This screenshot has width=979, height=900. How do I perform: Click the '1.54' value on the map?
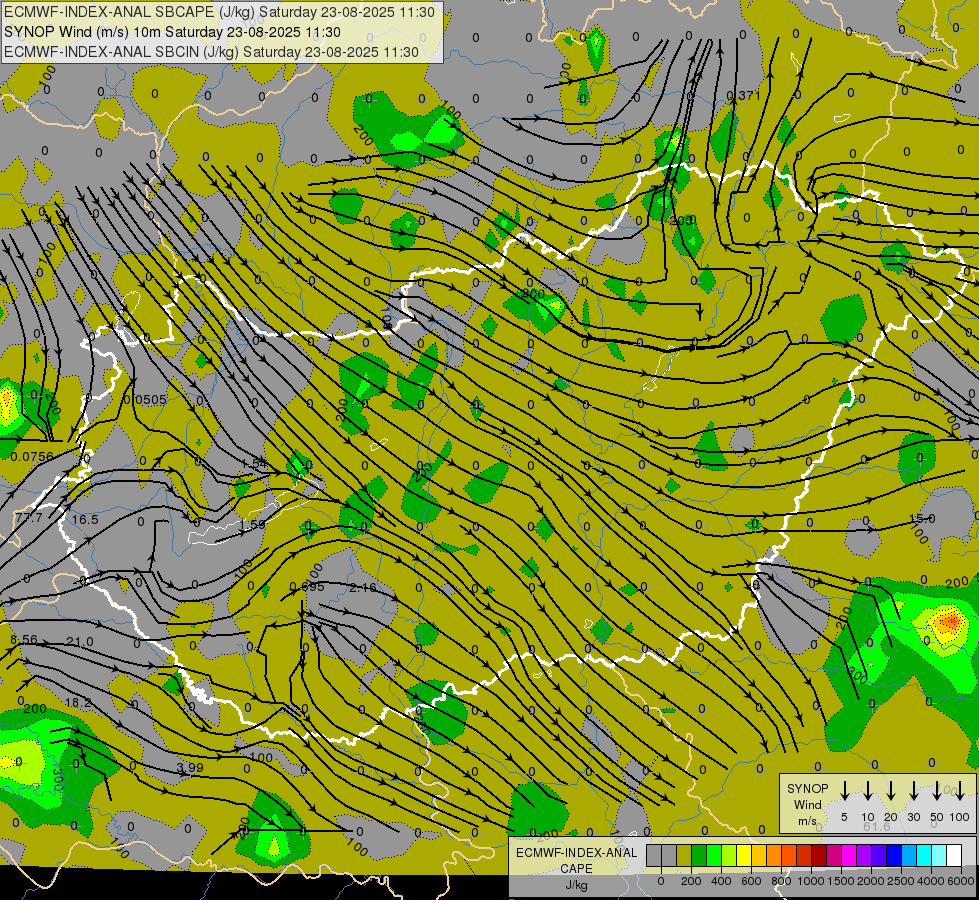[x=254, y=463]
